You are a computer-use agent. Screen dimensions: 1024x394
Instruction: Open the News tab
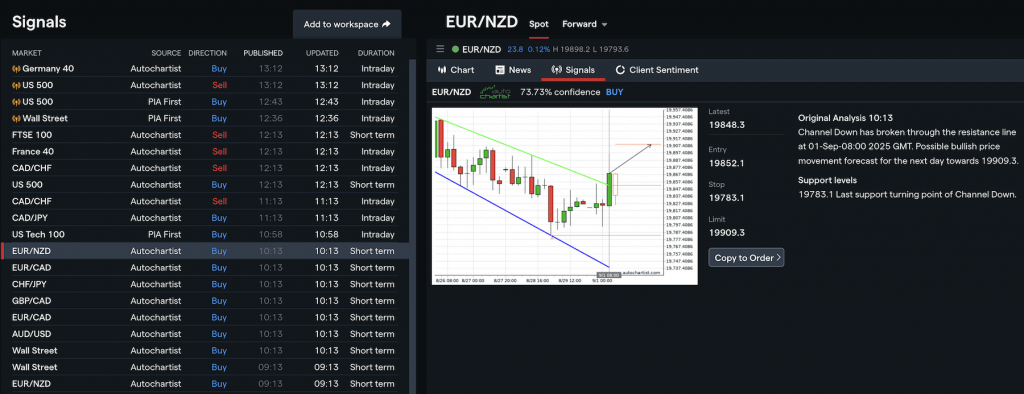point(513,70)
